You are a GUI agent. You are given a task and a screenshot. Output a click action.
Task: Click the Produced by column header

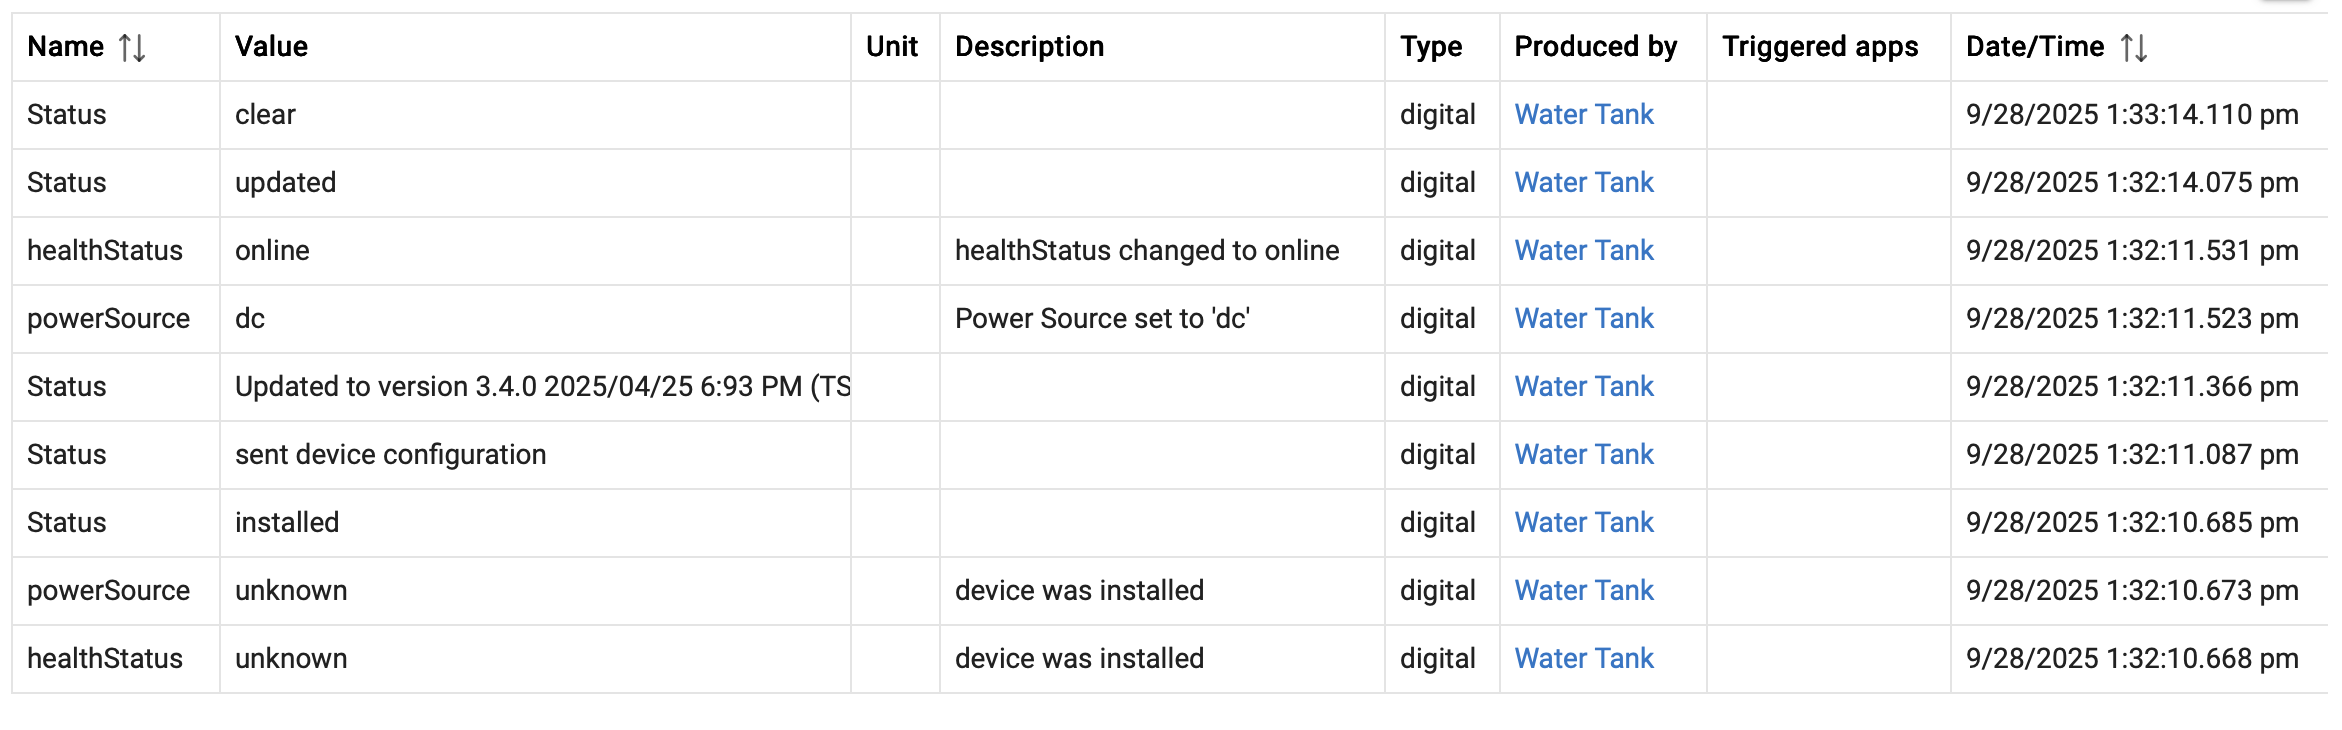[x=1595, y=47]
